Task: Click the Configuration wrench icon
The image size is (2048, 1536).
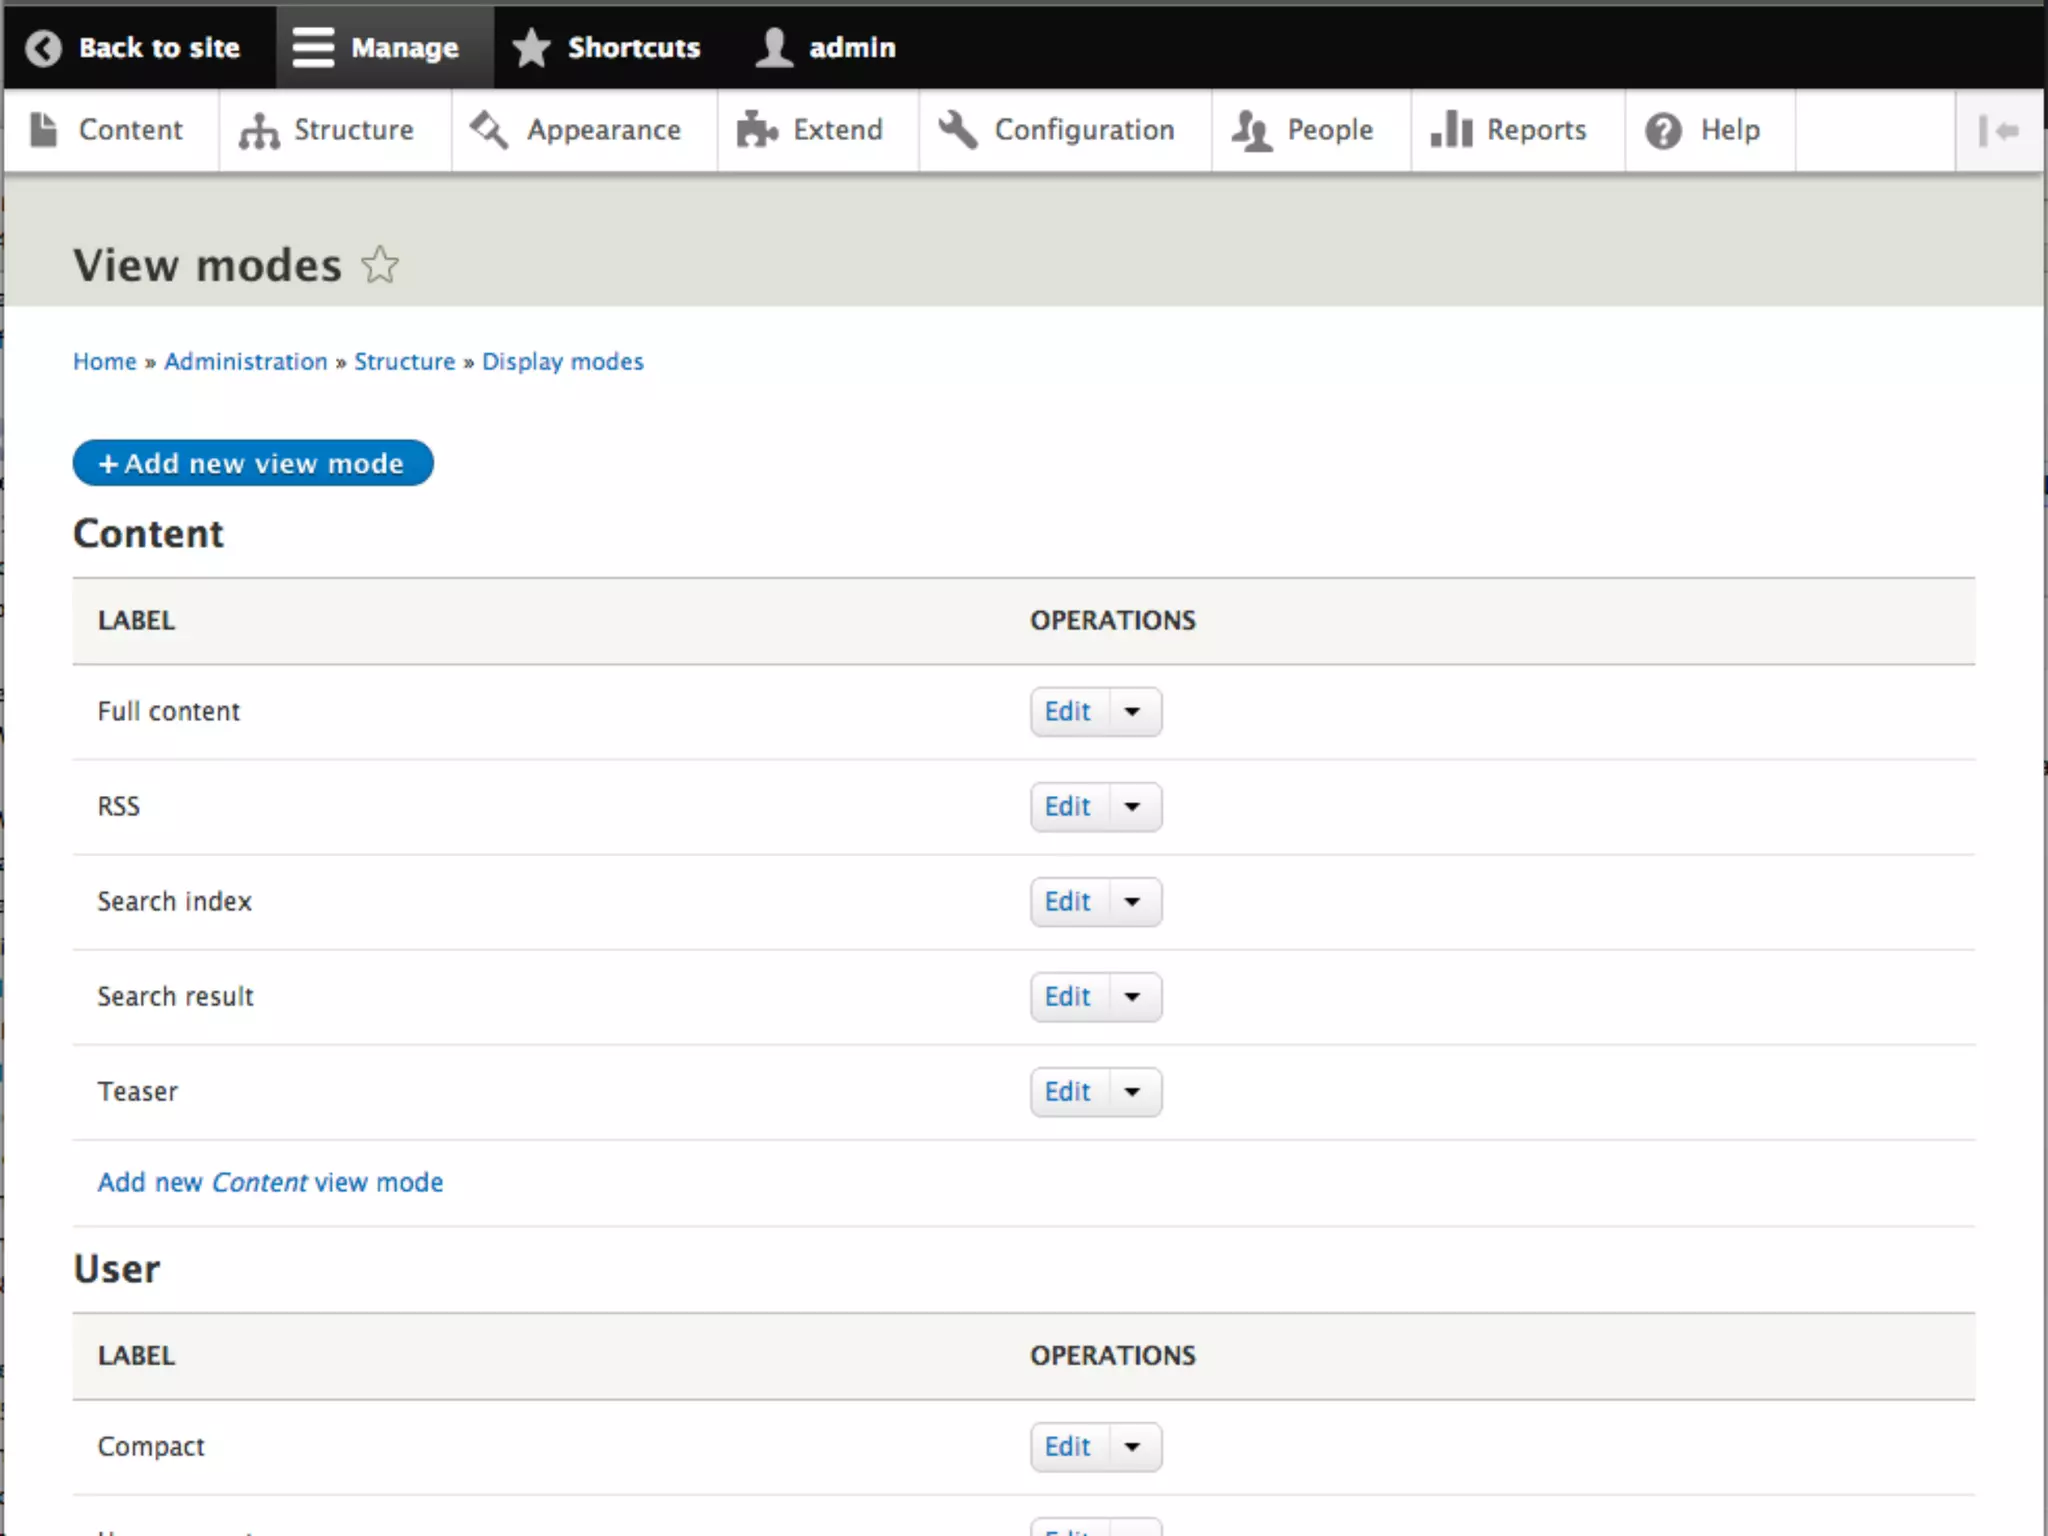Action: (x=957, y=130)
